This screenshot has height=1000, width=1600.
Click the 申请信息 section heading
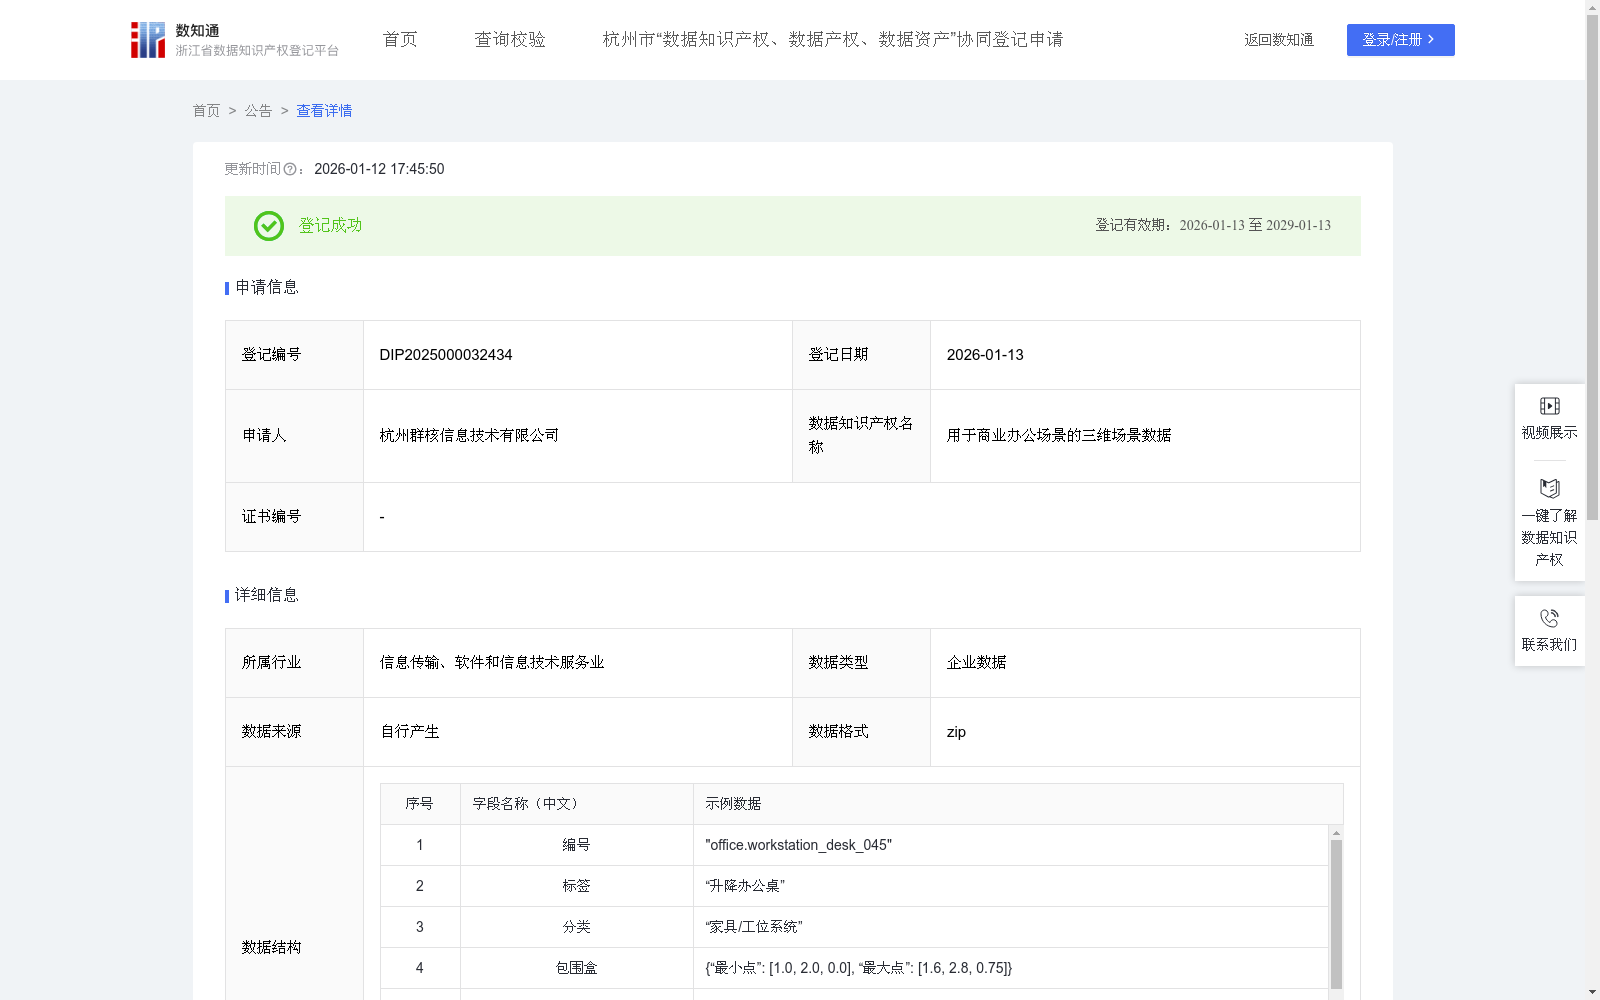point(267,288)
